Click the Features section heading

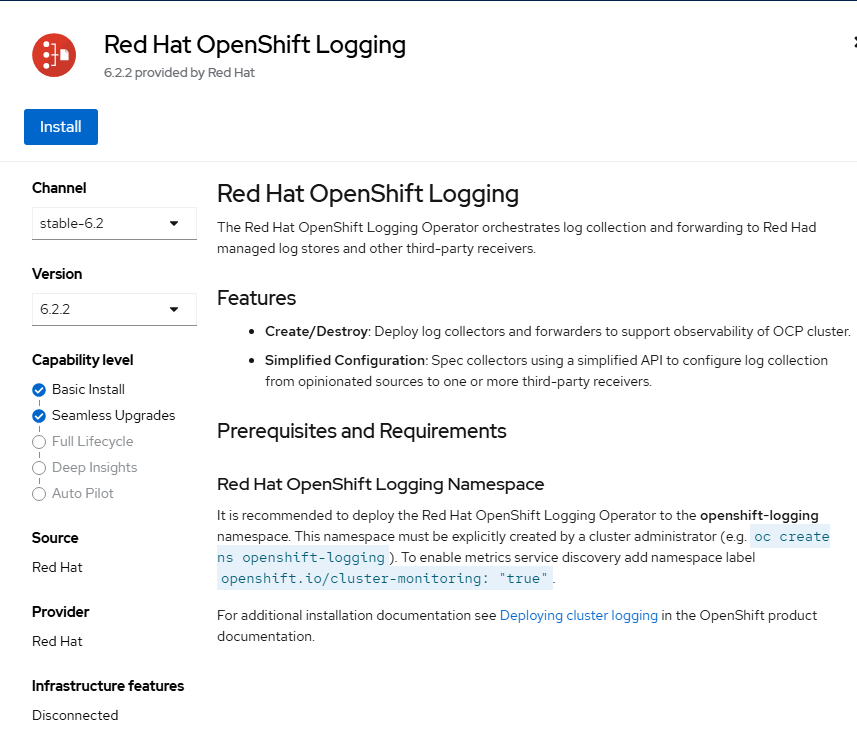tap(256, 298)
